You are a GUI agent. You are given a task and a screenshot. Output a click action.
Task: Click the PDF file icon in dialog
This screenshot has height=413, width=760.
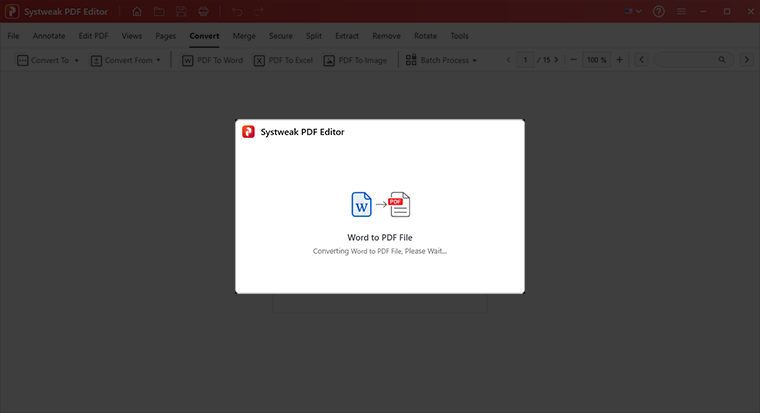click(399, 204)
